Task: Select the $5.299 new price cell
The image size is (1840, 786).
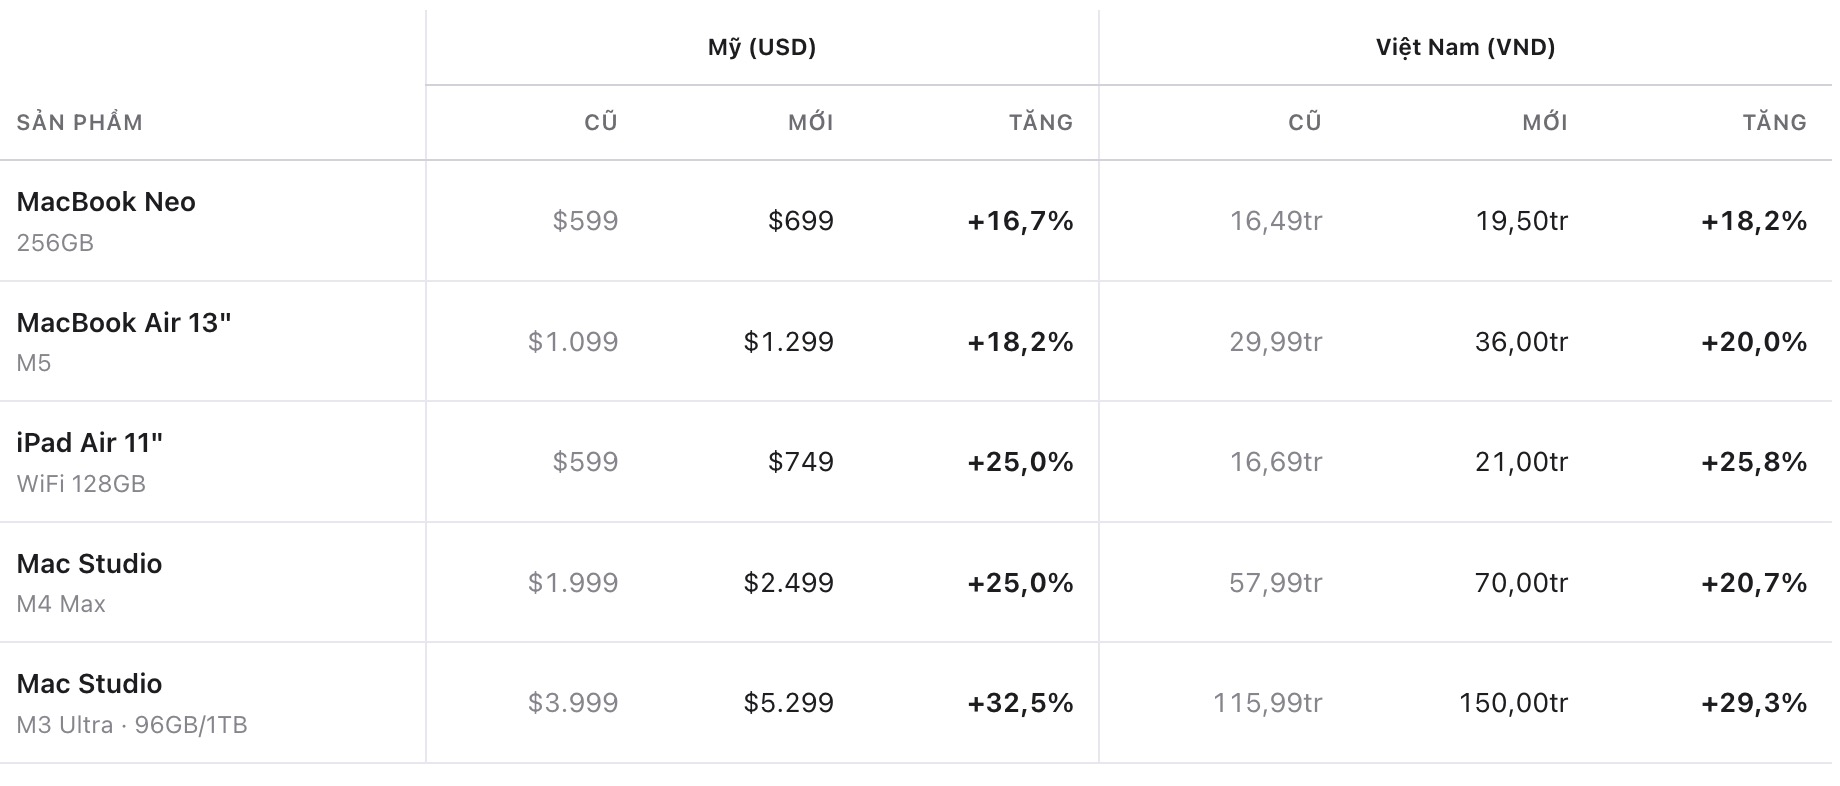Action: 789,703
